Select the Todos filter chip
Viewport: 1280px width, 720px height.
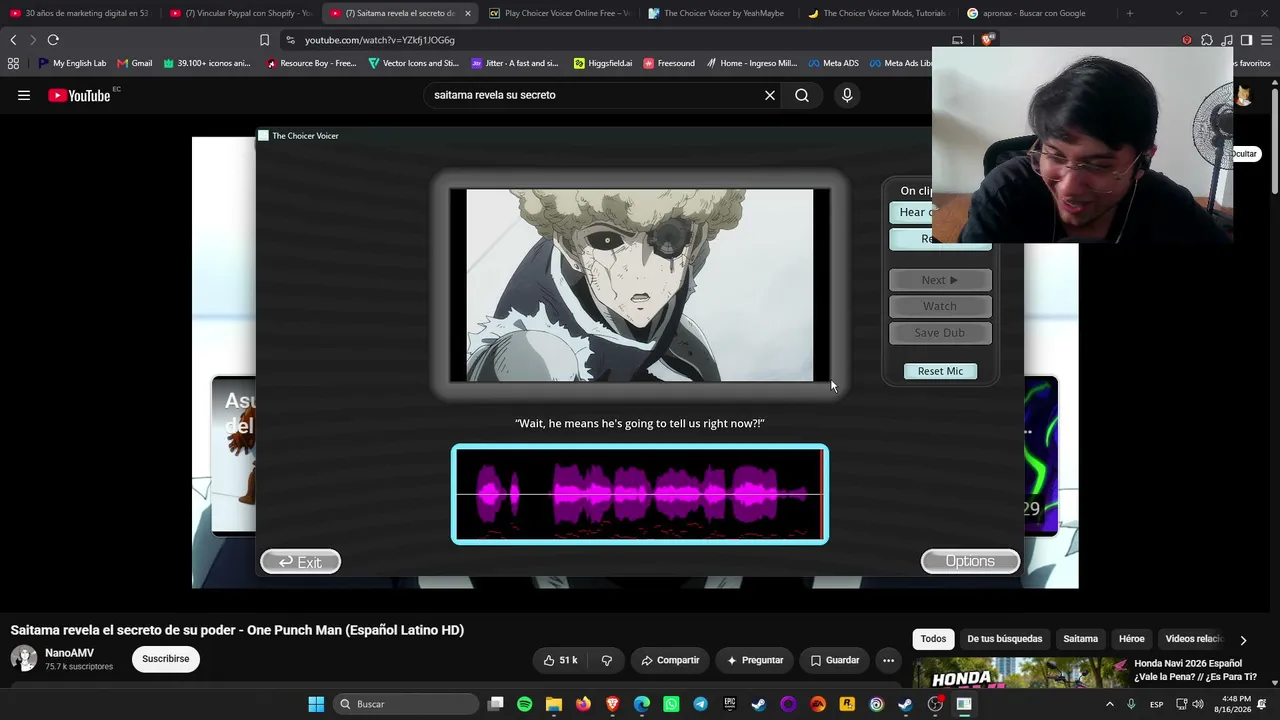coord(933,639)
